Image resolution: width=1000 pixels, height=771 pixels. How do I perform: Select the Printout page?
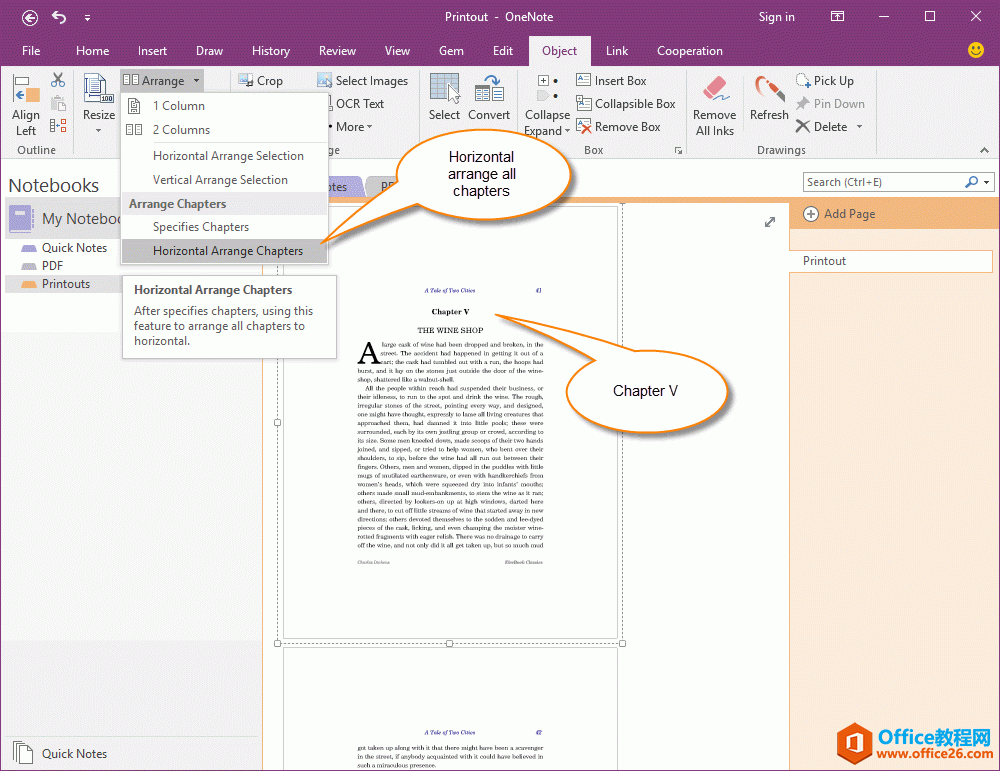tap(890, 261)
